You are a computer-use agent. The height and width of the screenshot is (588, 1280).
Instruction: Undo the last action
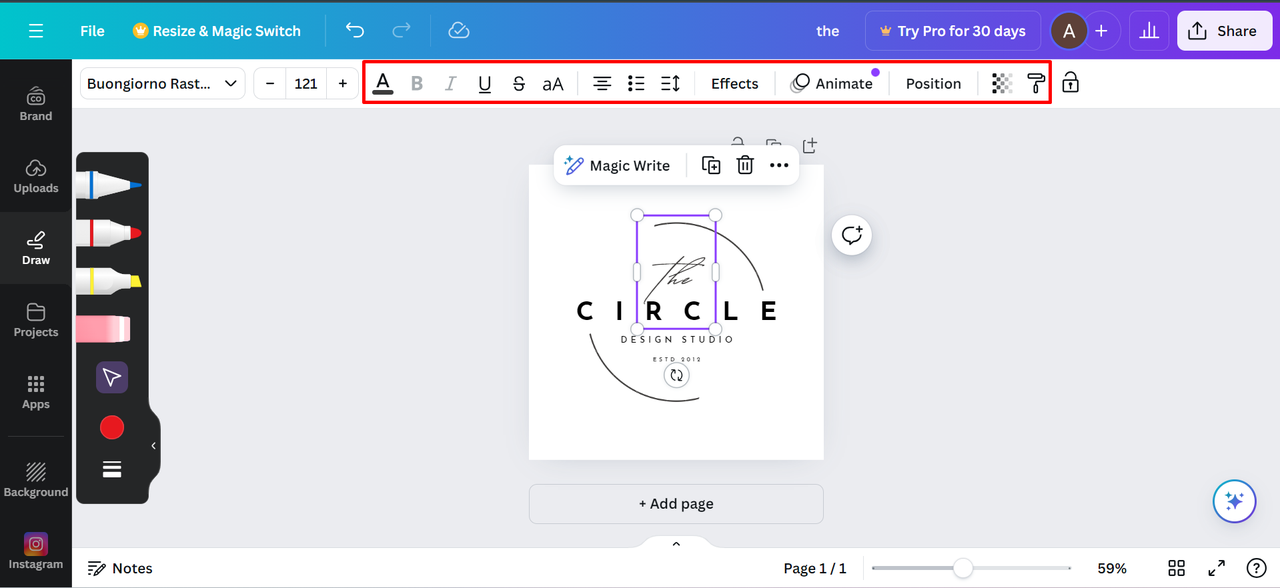[355, 31]
